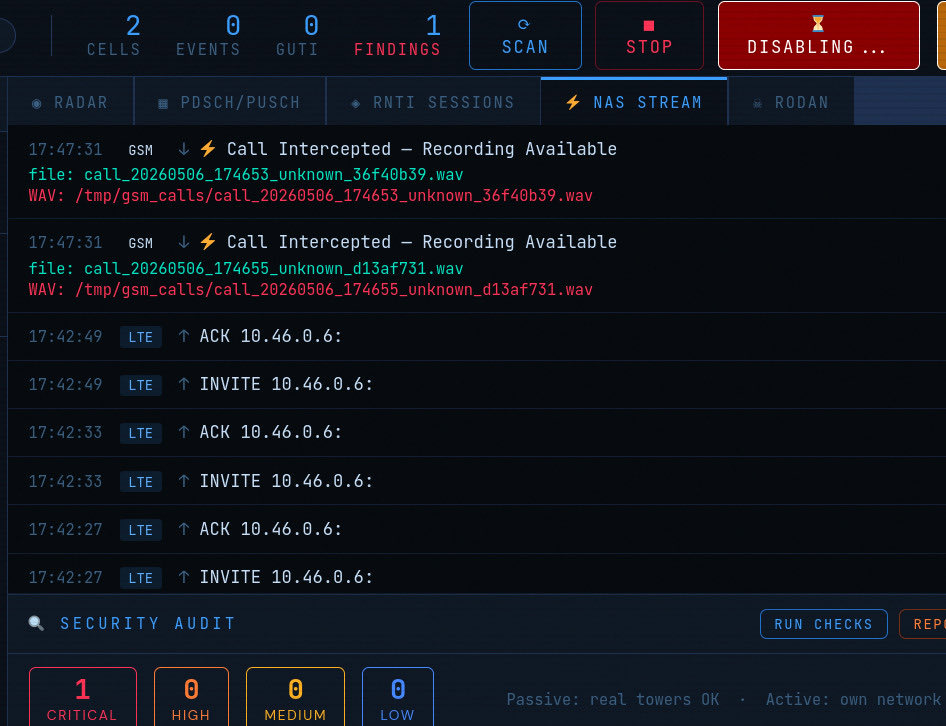Click the FINDINGS counter
Image resolution: width=946 pixels, height=726 pixels.
point(397,36)
